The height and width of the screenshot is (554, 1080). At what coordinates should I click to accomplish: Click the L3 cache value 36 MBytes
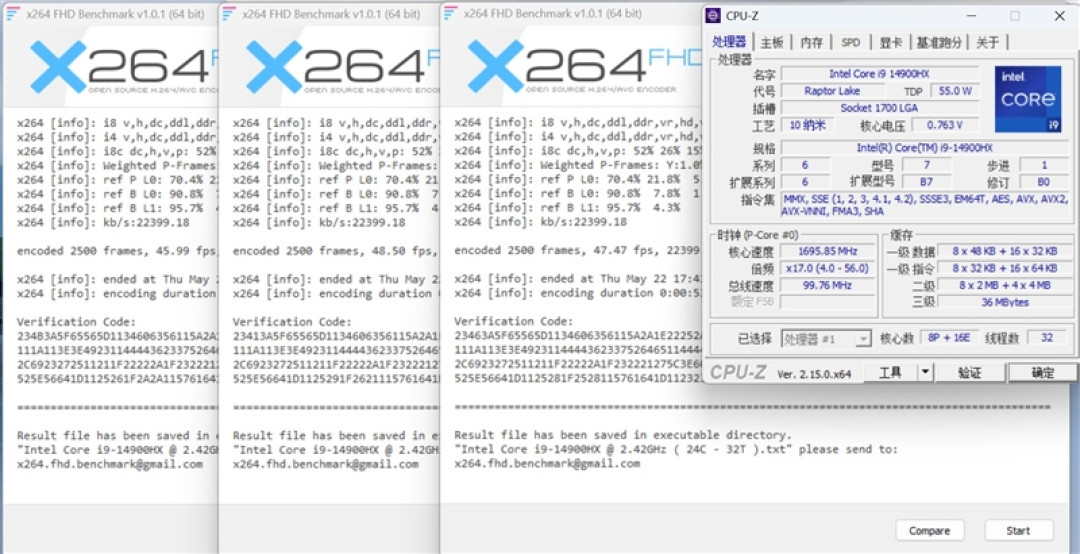[1004, 302]
